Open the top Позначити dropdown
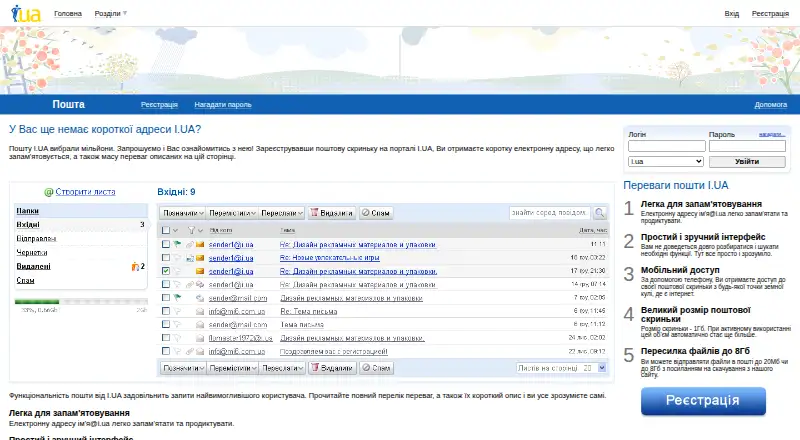The width and height of the screenshot is (800, 440). tap(183, 213)
